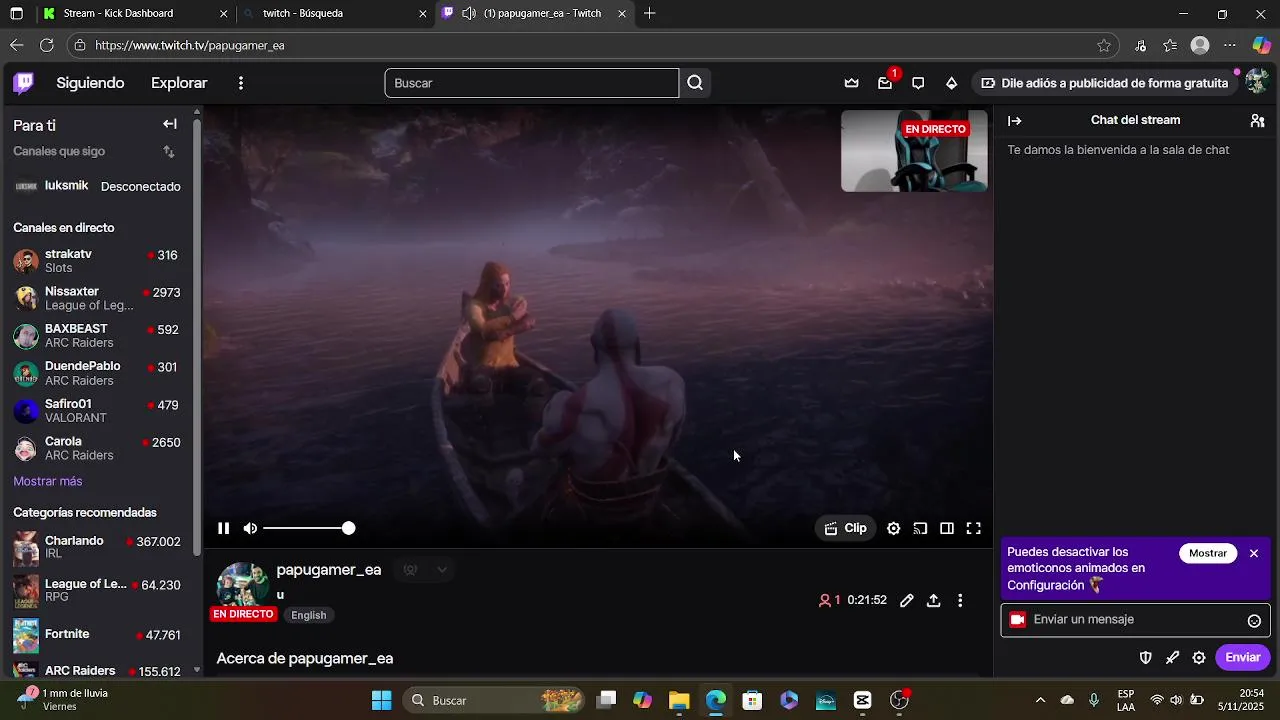Open the DuendePablo channel

tap(98, 373)
